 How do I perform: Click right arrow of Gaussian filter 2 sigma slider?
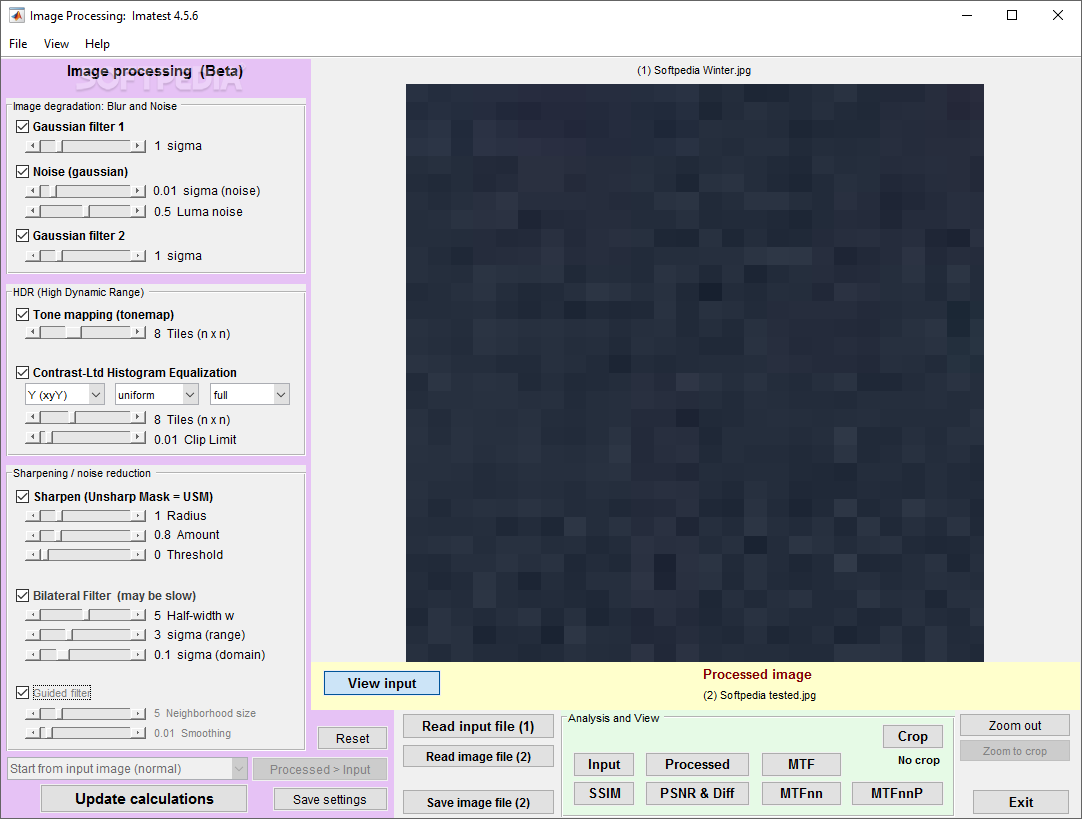coord(139,255)
